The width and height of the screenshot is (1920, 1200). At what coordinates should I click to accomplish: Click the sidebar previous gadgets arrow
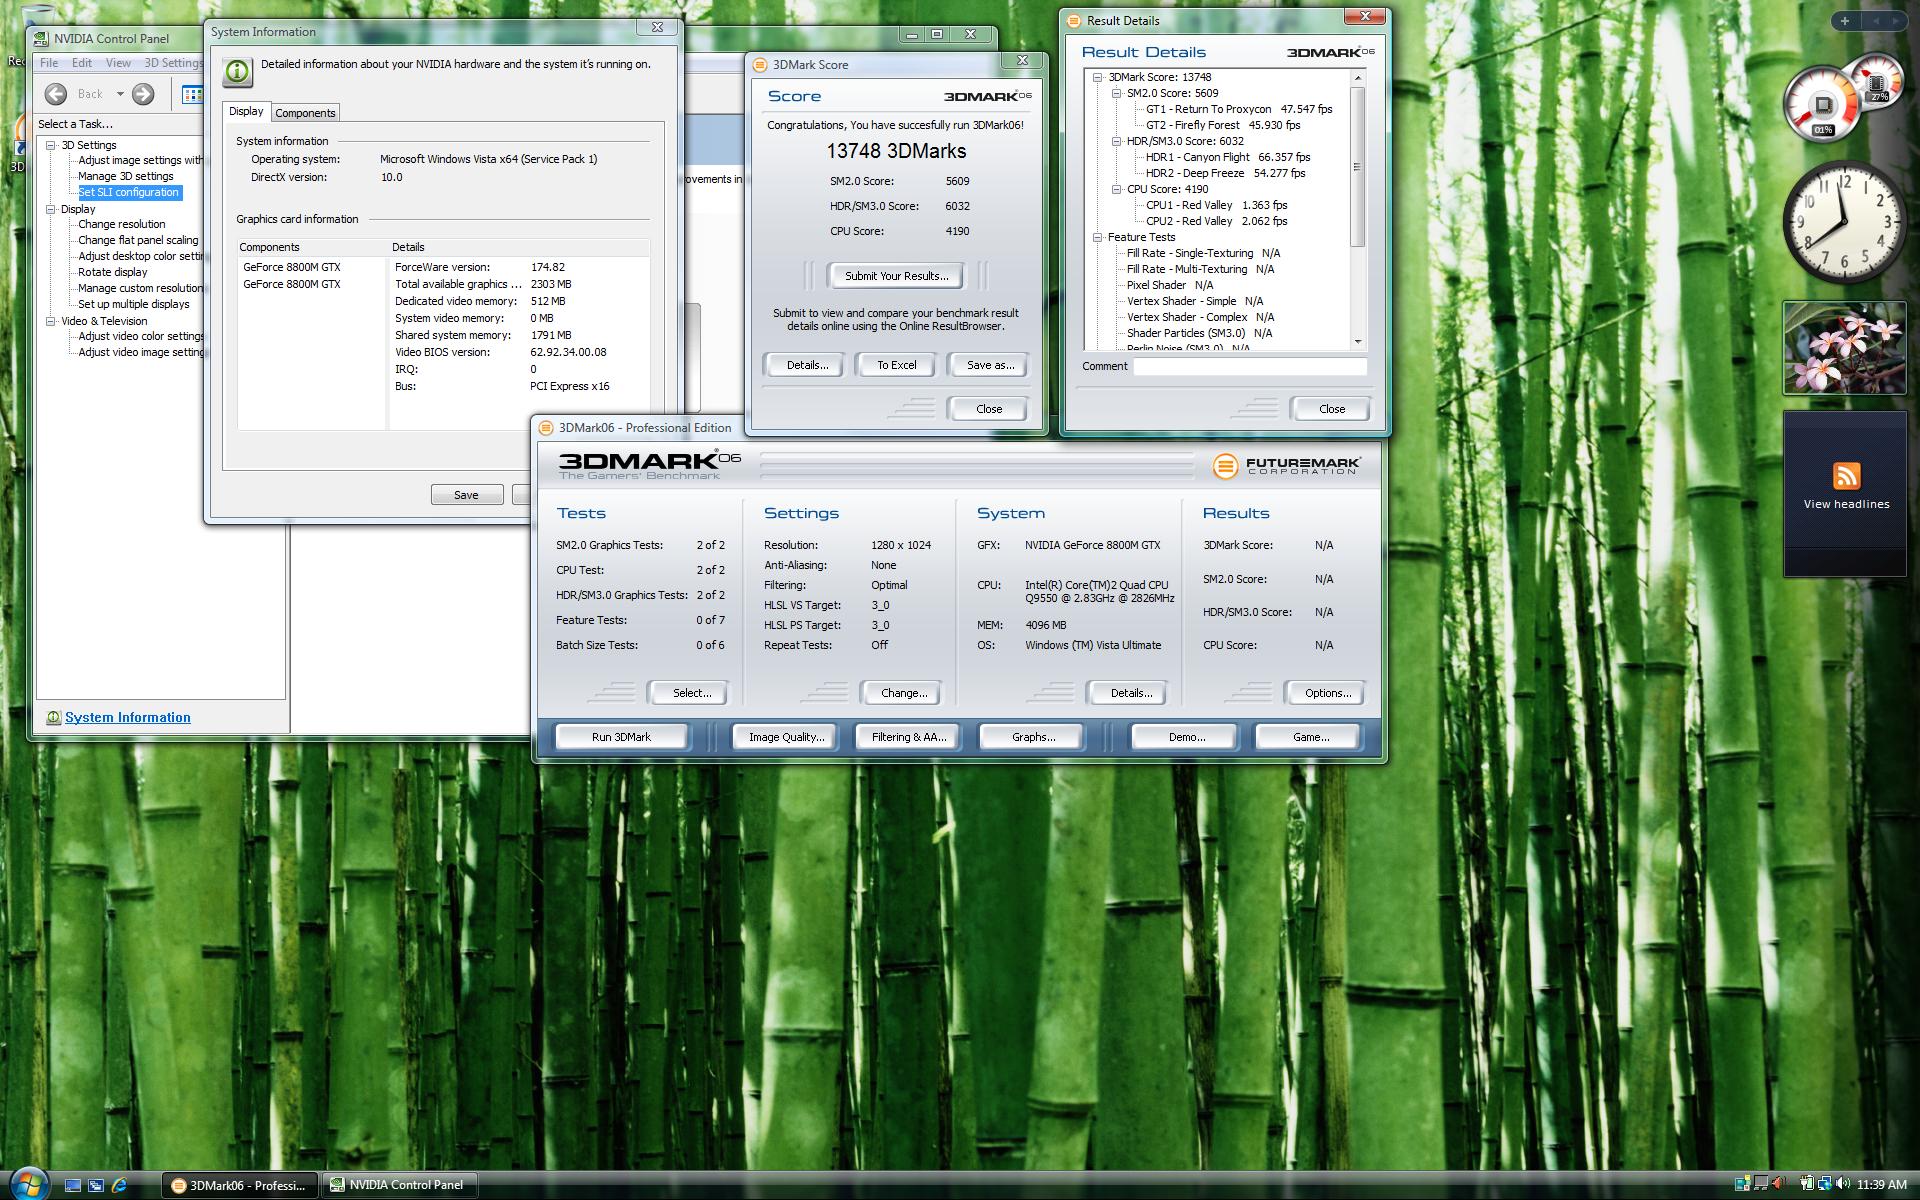click(x=1875, y=20)
